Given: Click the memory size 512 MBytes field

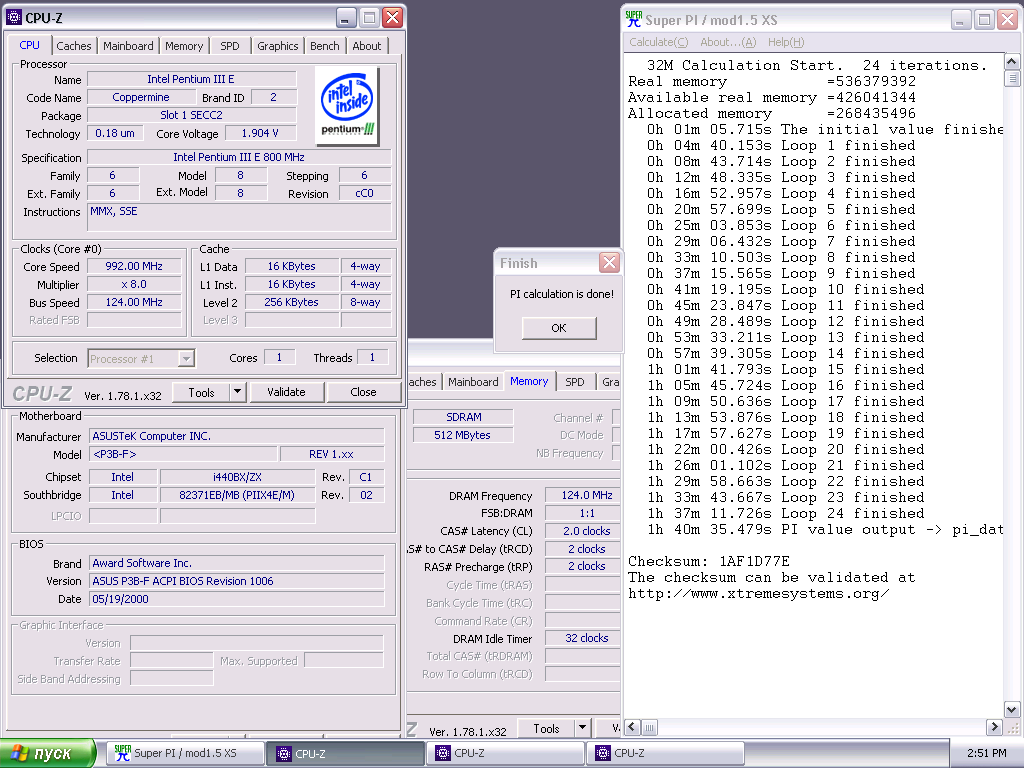Looking at the screenshot, I should click(x=462, y=435).
